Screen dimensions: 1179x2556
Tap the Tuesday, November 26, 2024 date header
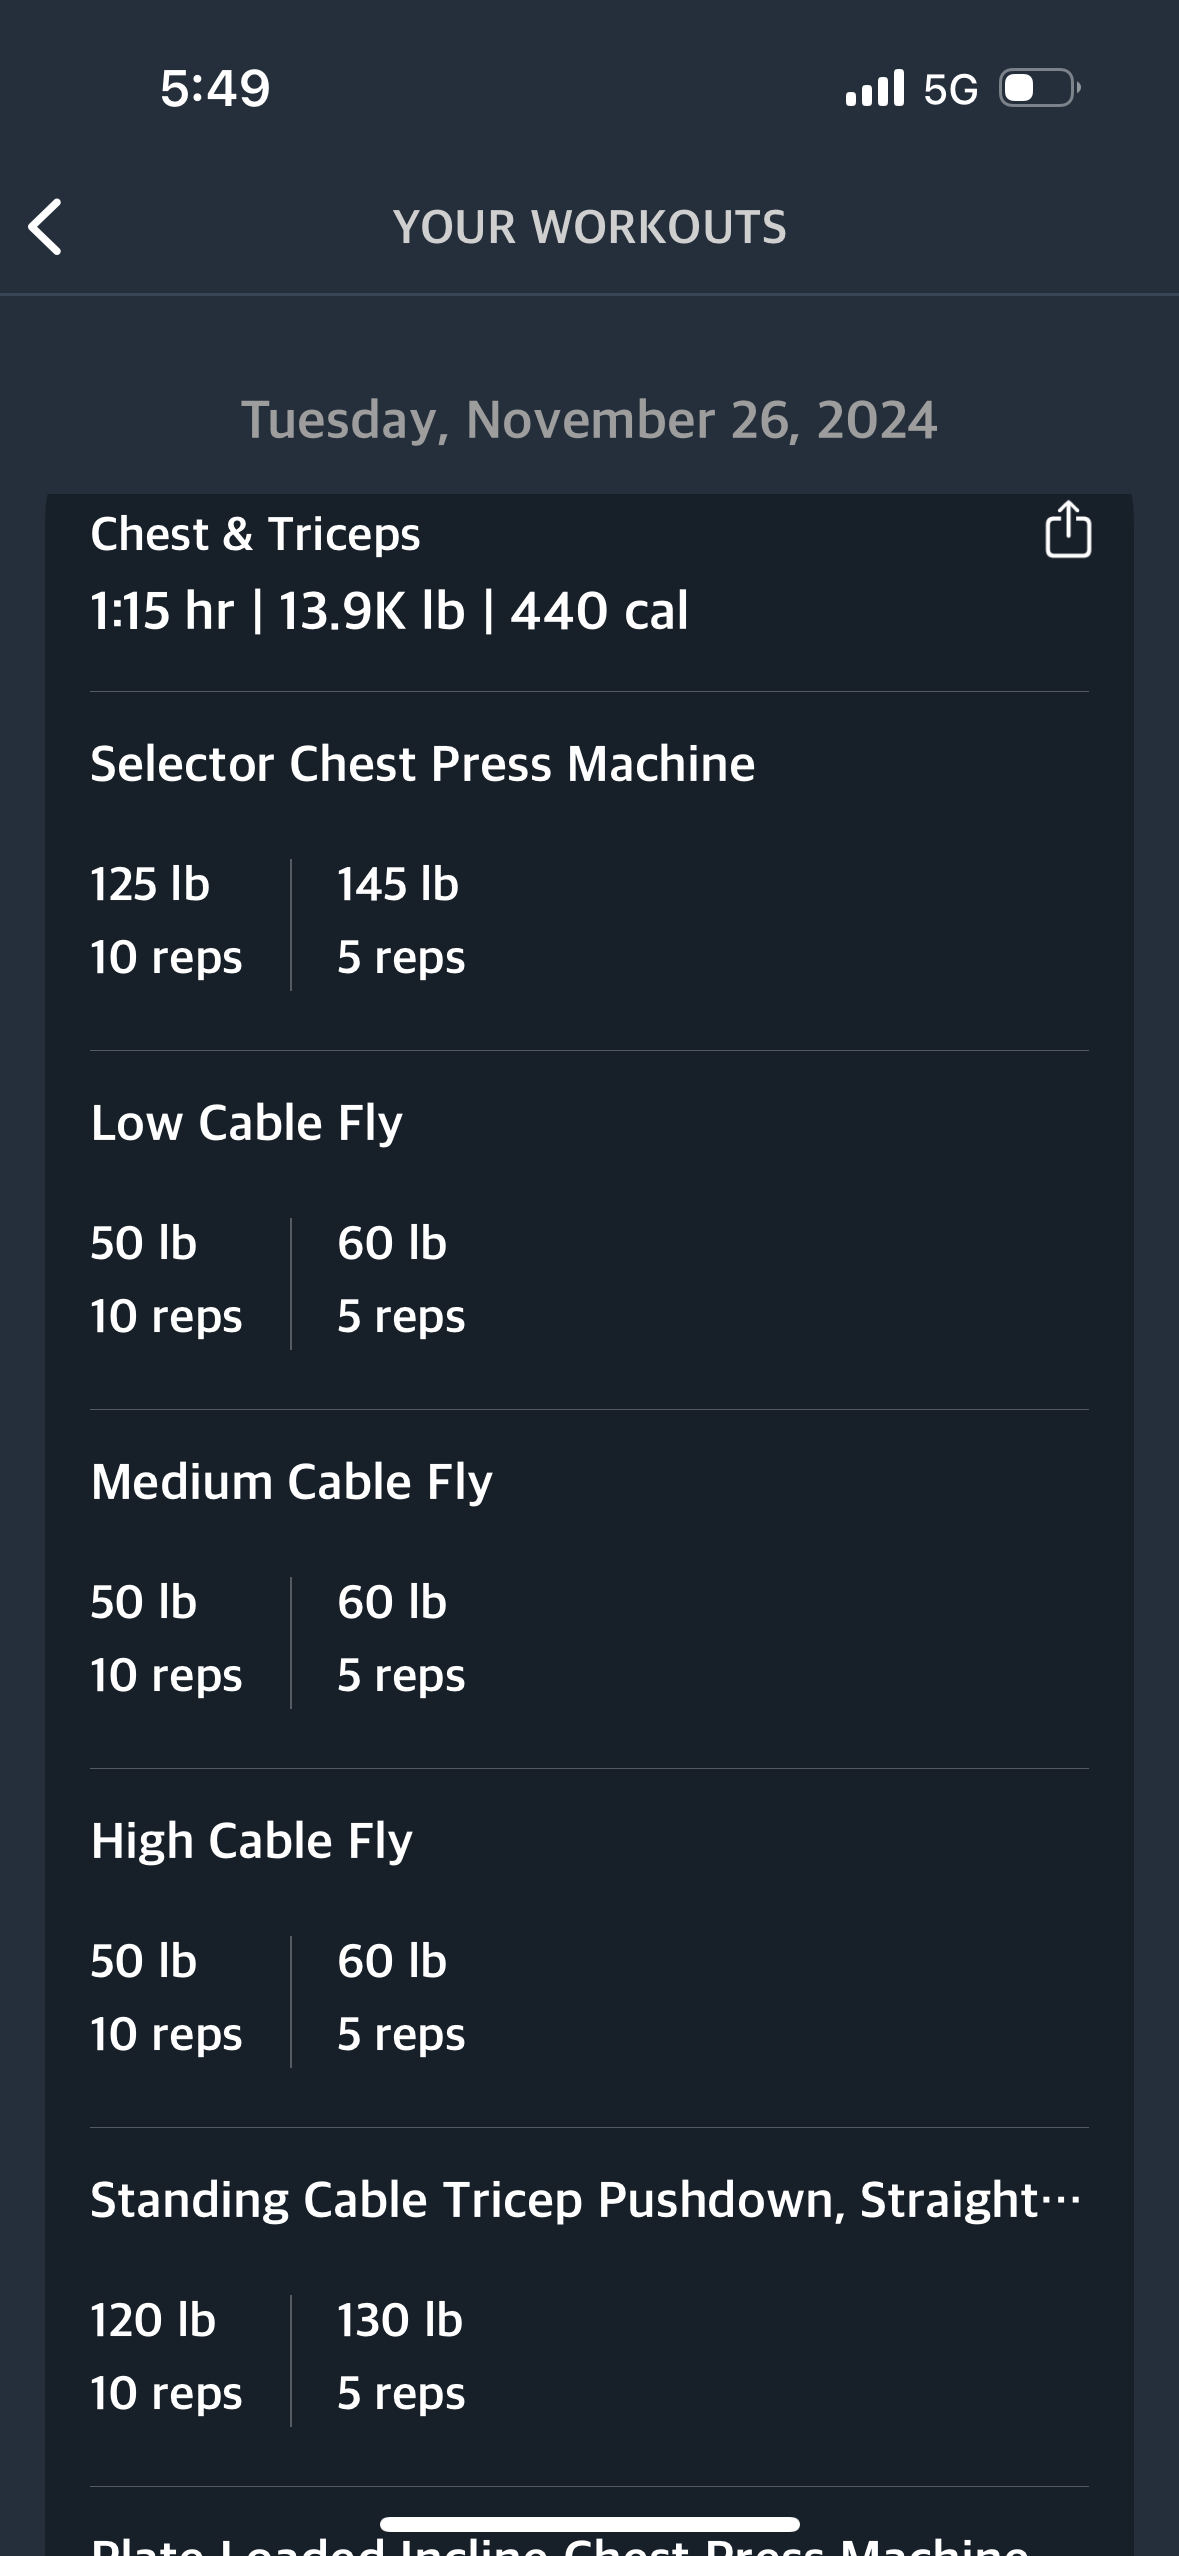click(589, 420)
